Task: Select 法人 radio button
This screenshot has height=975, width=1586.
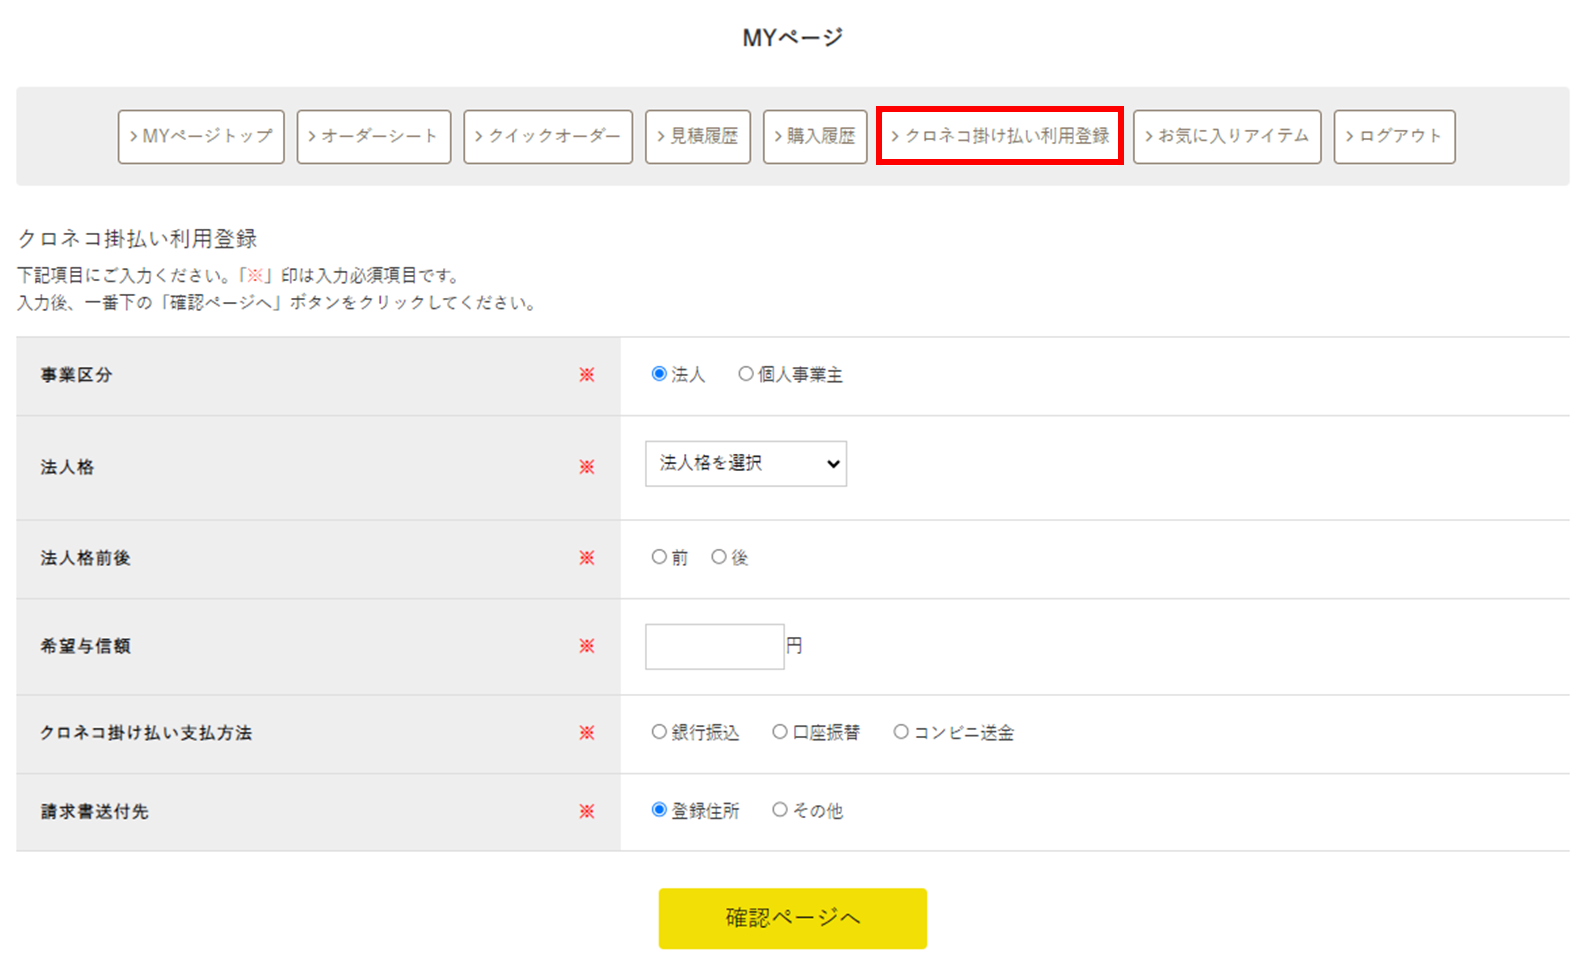Action: 659,374
